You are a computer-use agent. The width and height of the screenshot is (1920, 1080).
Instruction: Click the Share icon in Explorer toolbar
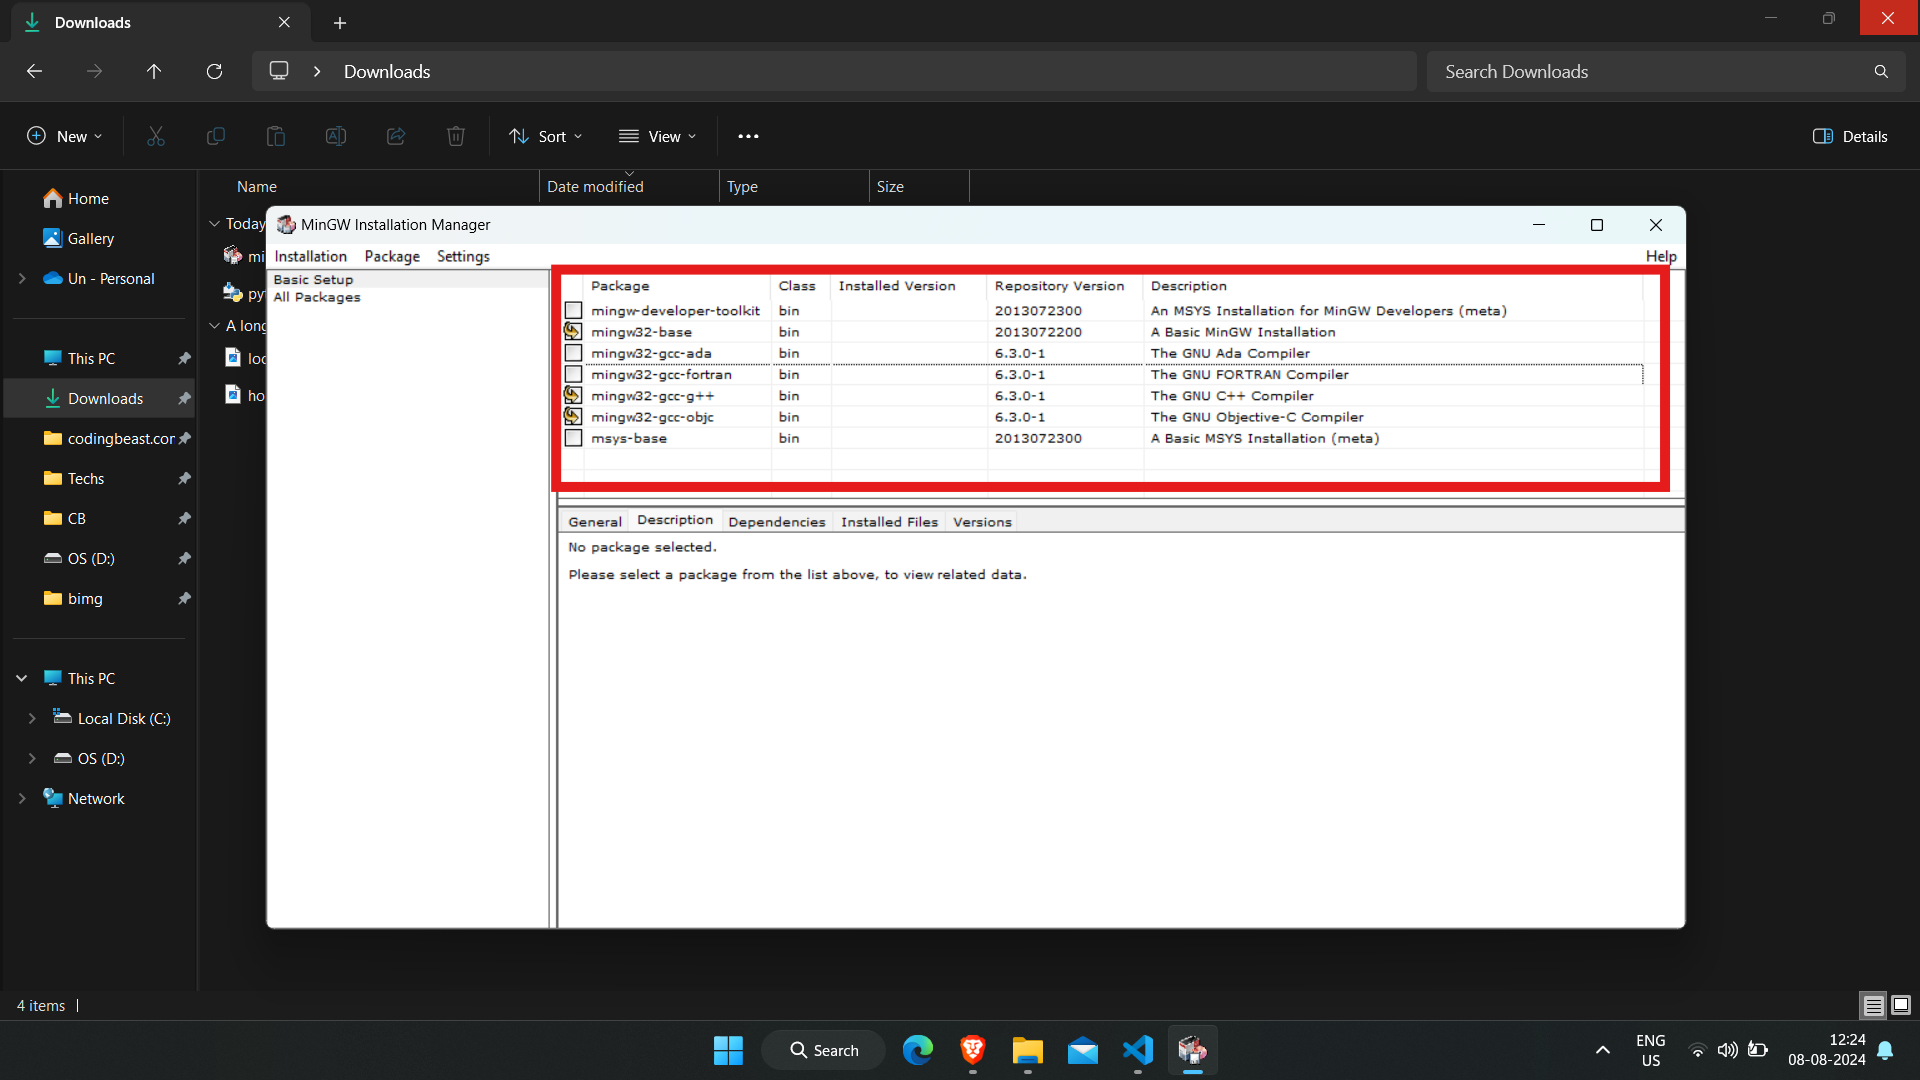click(396, 136)
